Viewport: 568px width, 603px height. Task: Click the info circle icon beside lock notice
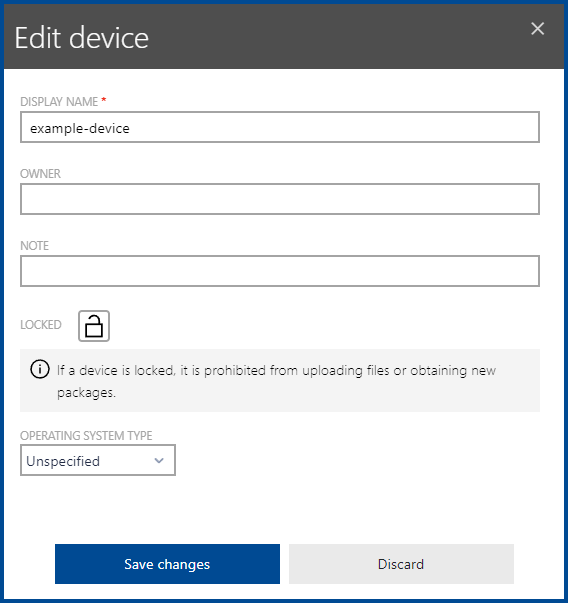click(x=40, y=370)
